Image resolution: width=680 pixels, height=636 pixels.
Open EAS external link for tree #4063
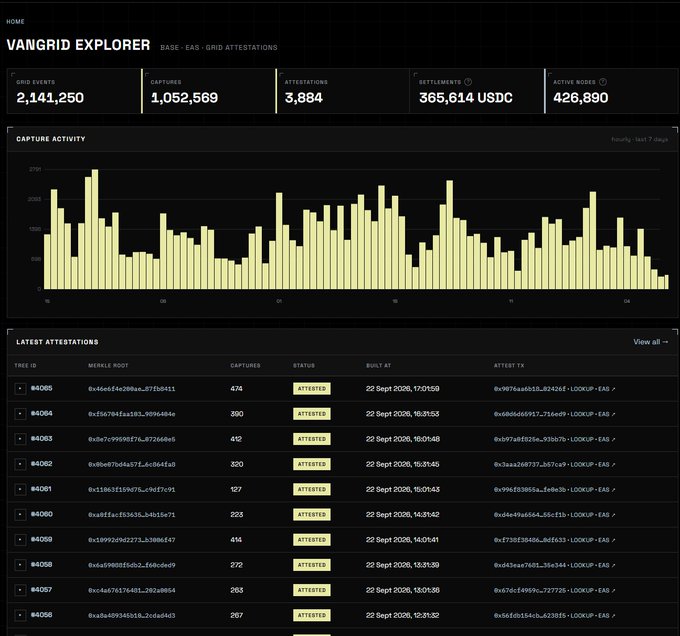tap(607, 439)
